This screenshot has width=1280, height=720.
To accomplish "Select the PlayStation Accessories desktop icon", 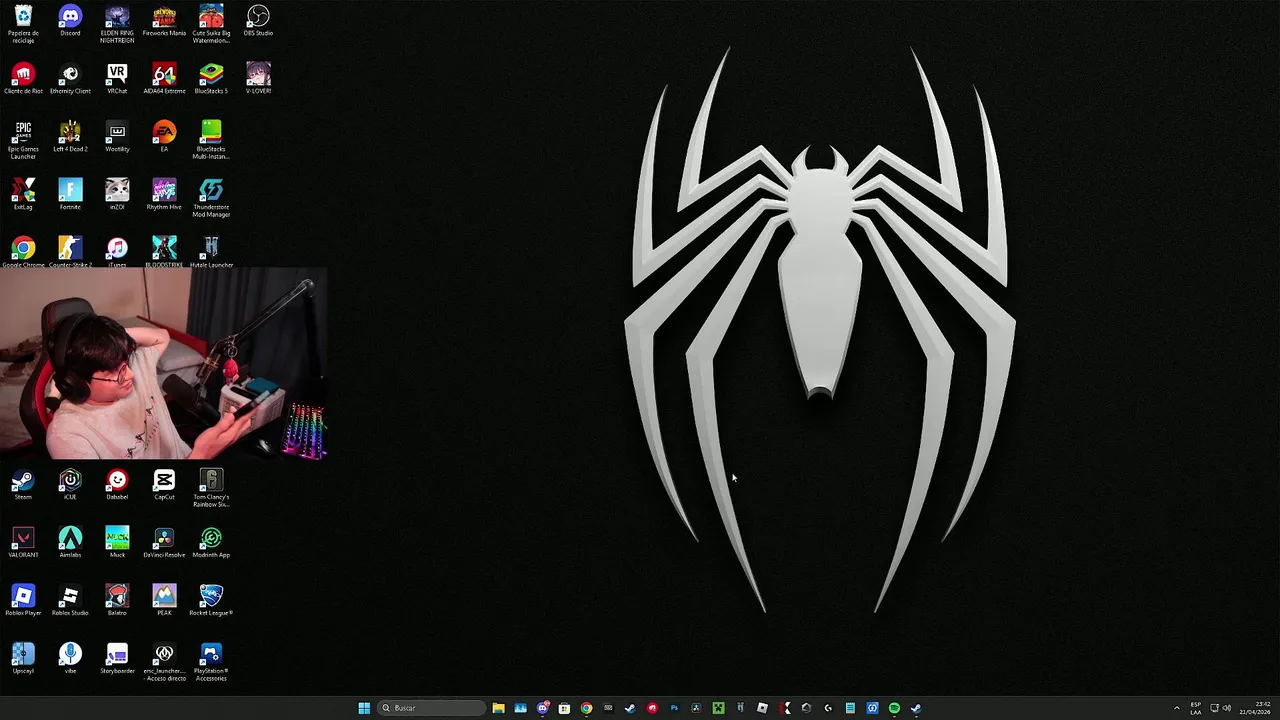I will [x=211, y=662].
